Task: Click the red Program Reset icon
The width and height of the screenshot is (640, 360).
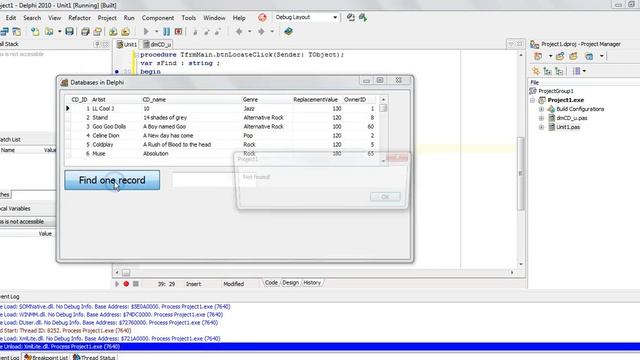Action: click(178, 31)
